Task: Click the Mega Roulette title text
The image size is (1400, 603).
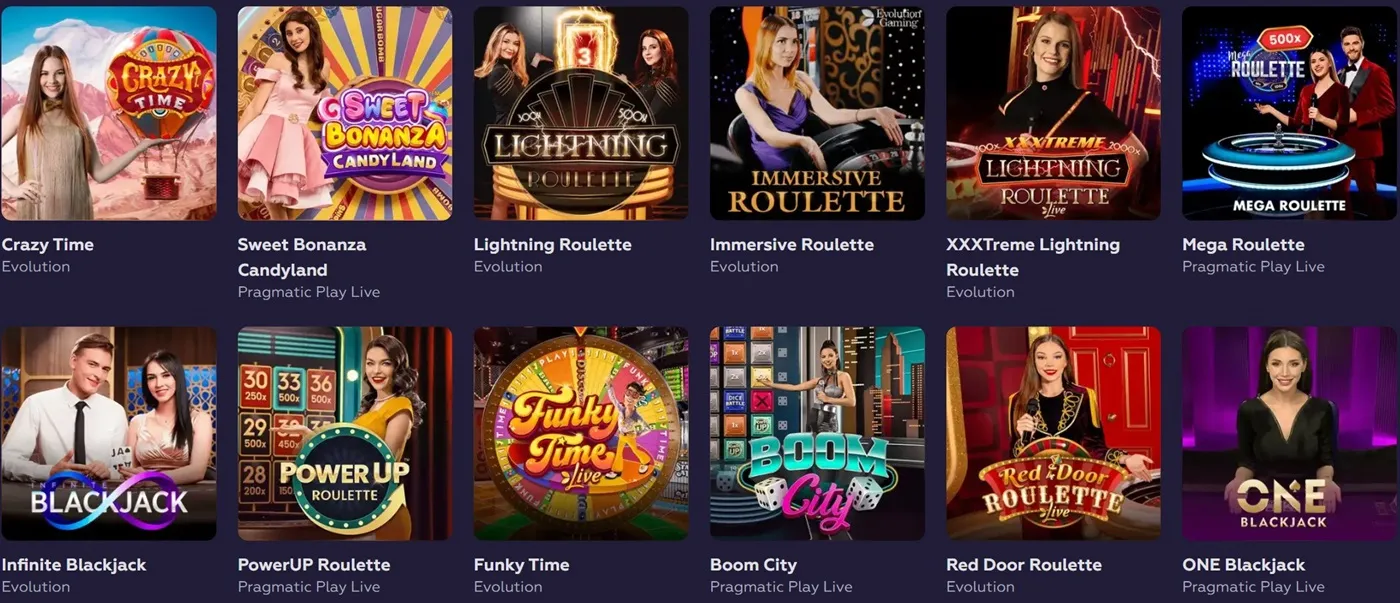Action: (1243, 245)
